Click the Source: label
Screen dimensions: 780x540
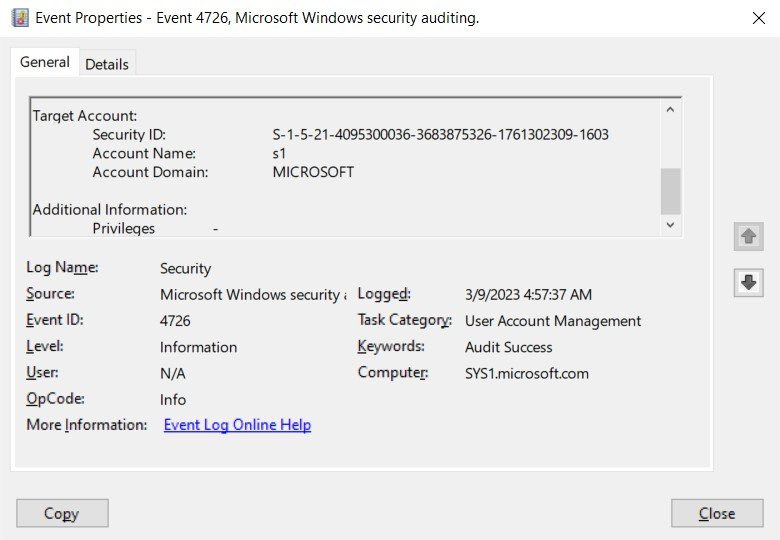tap(50, 293)
